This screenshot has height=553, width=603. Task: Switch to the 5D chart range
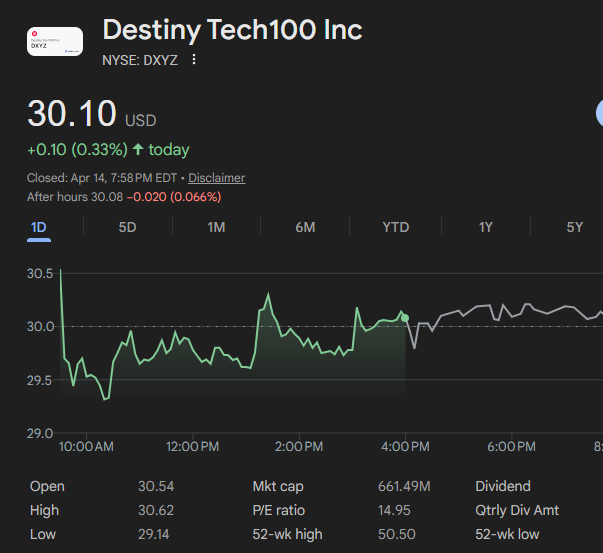pyautogui.click(x=127, y=227)
